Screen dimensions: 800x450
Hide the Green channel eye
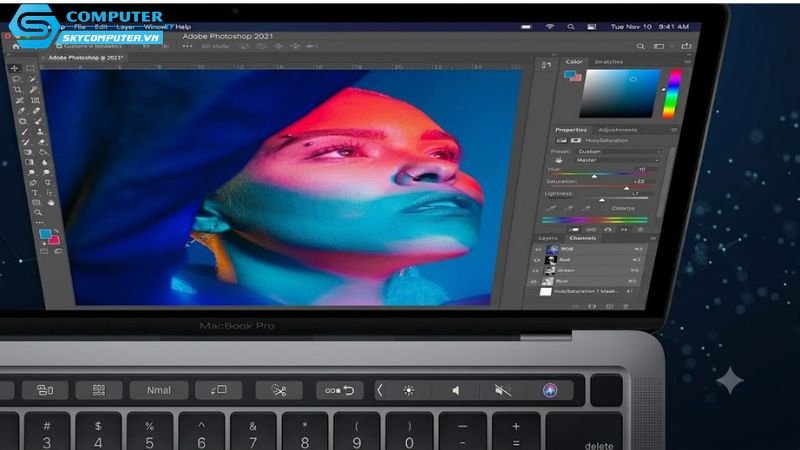click(x=535, y=270)
